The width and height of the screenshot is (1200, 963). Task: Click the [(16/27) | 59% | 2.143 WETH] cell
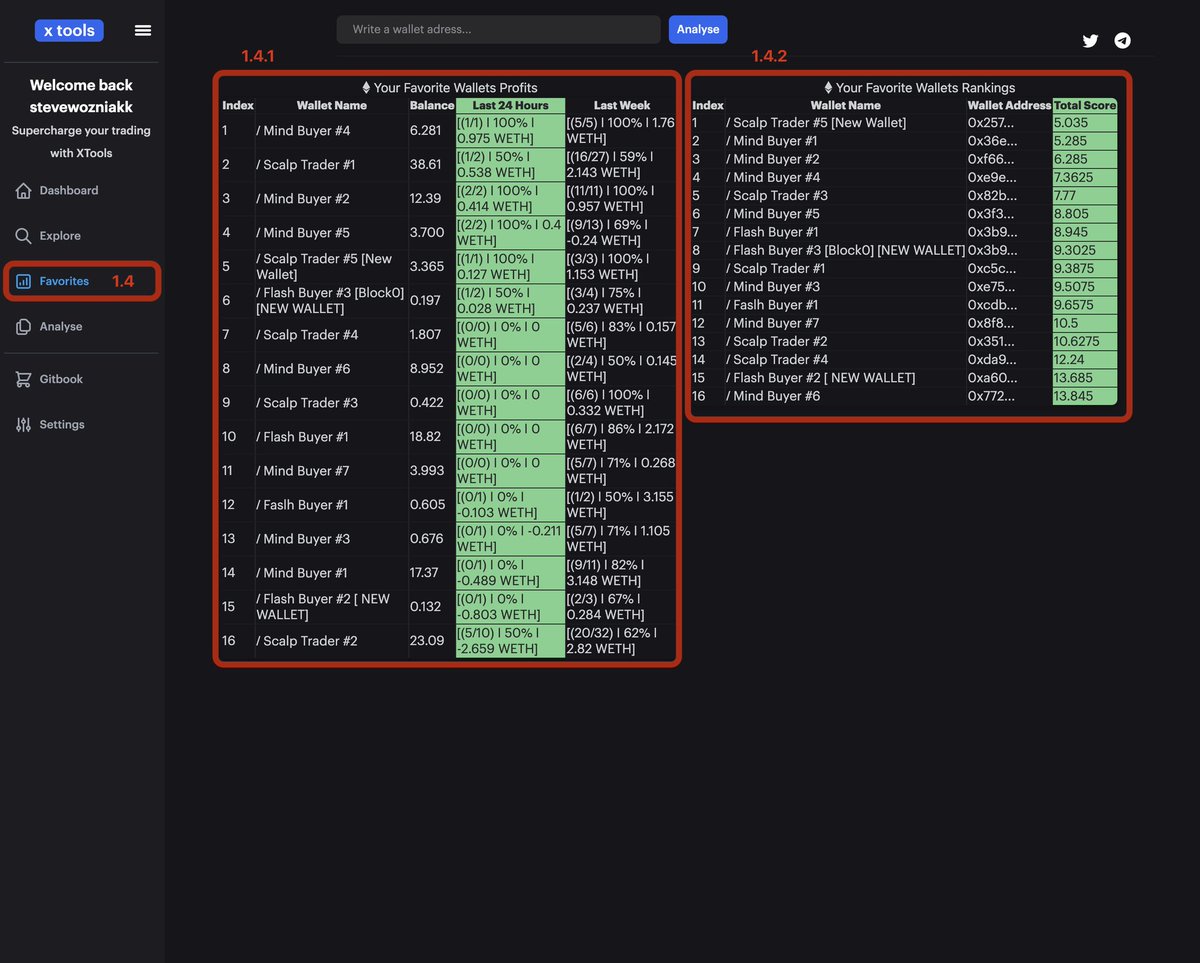point(621,165)
